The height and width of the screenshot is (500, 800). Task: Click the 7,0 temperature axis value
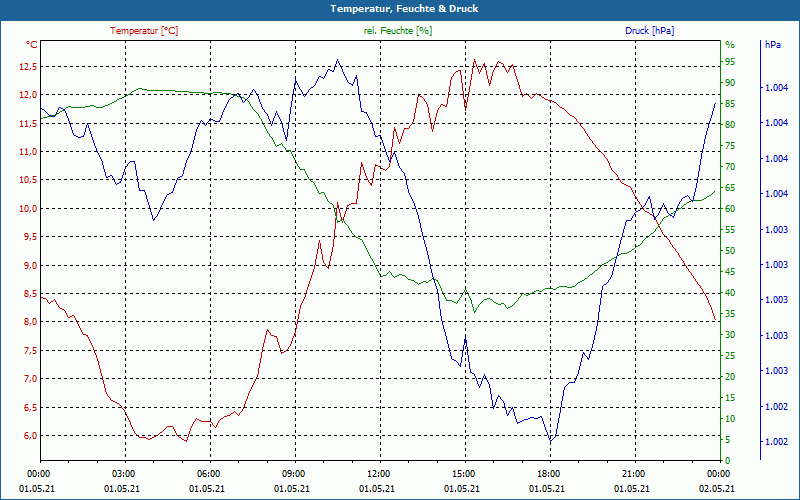(30, 379)
